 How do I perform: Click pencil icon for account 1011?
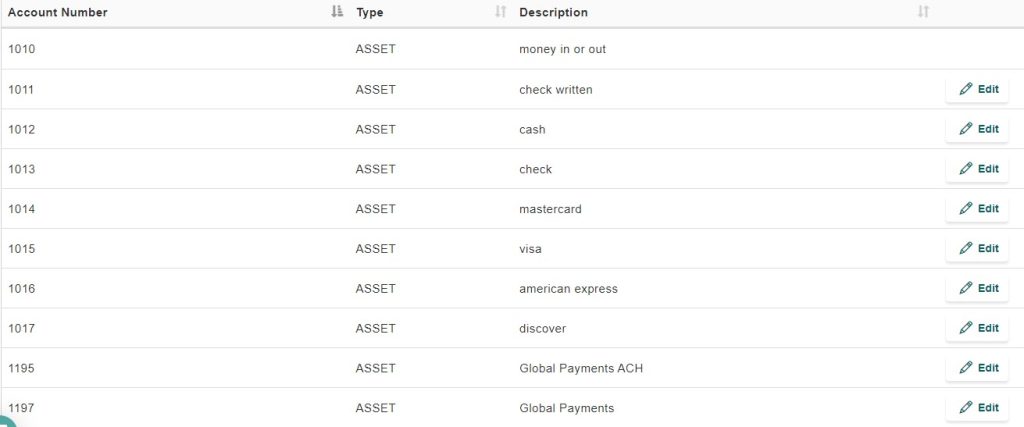pos(966,89)
